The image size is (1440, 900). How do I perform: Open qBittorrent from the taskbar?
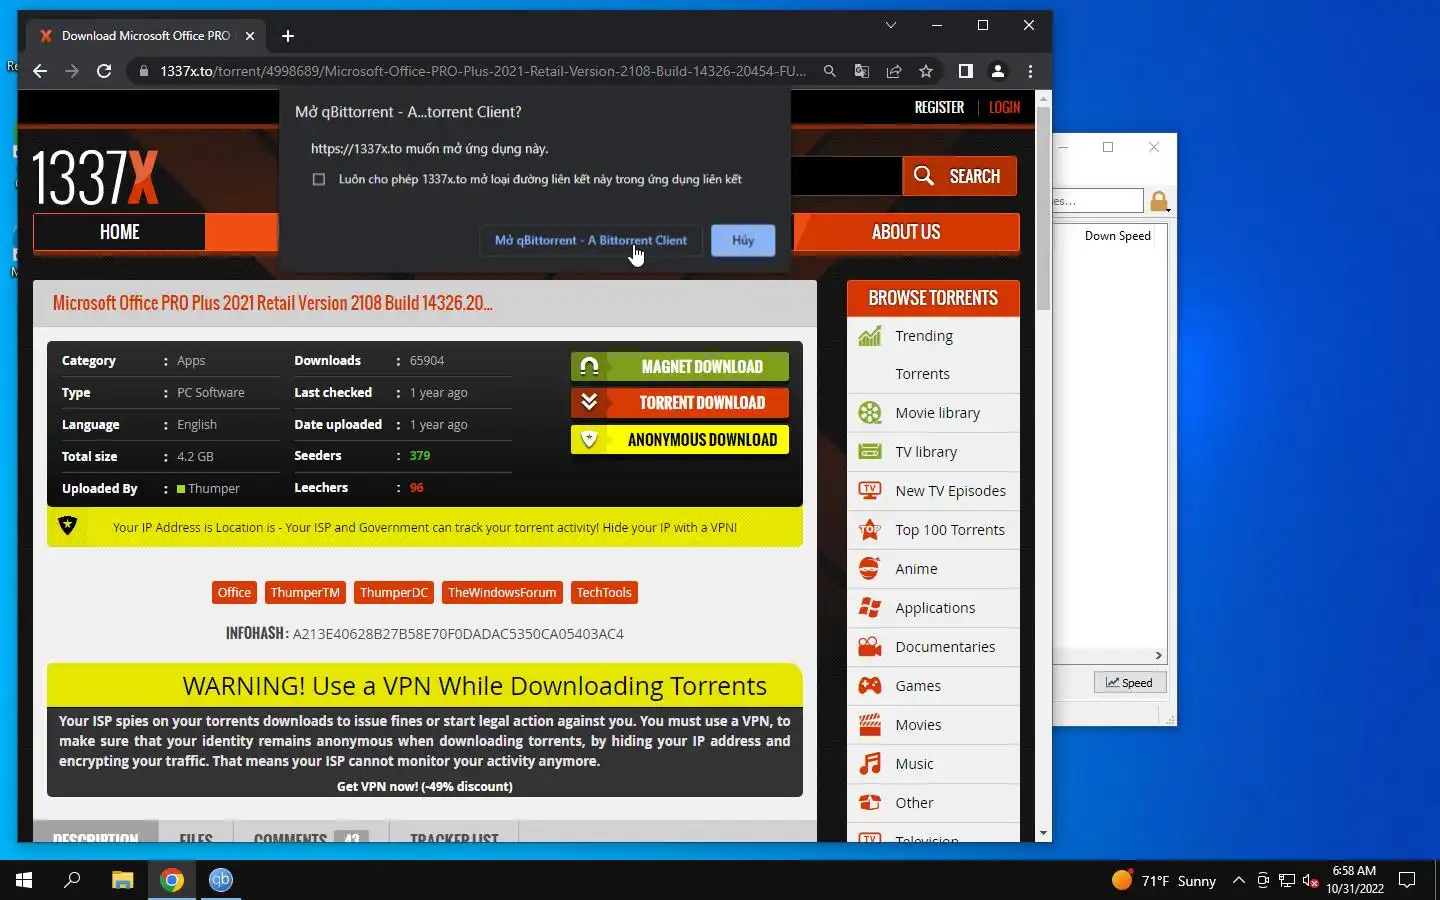click(x=221, y=880)
